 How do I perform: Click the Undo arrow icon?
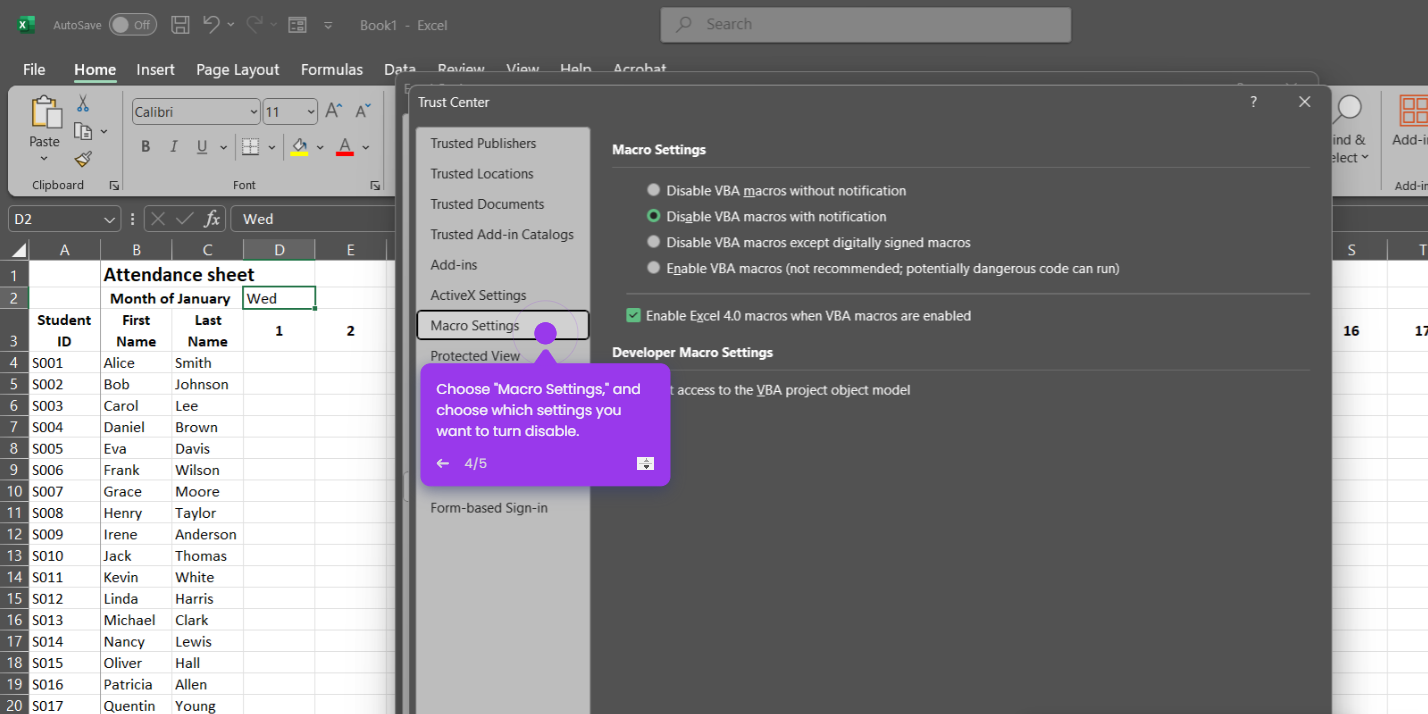(210, 25)
